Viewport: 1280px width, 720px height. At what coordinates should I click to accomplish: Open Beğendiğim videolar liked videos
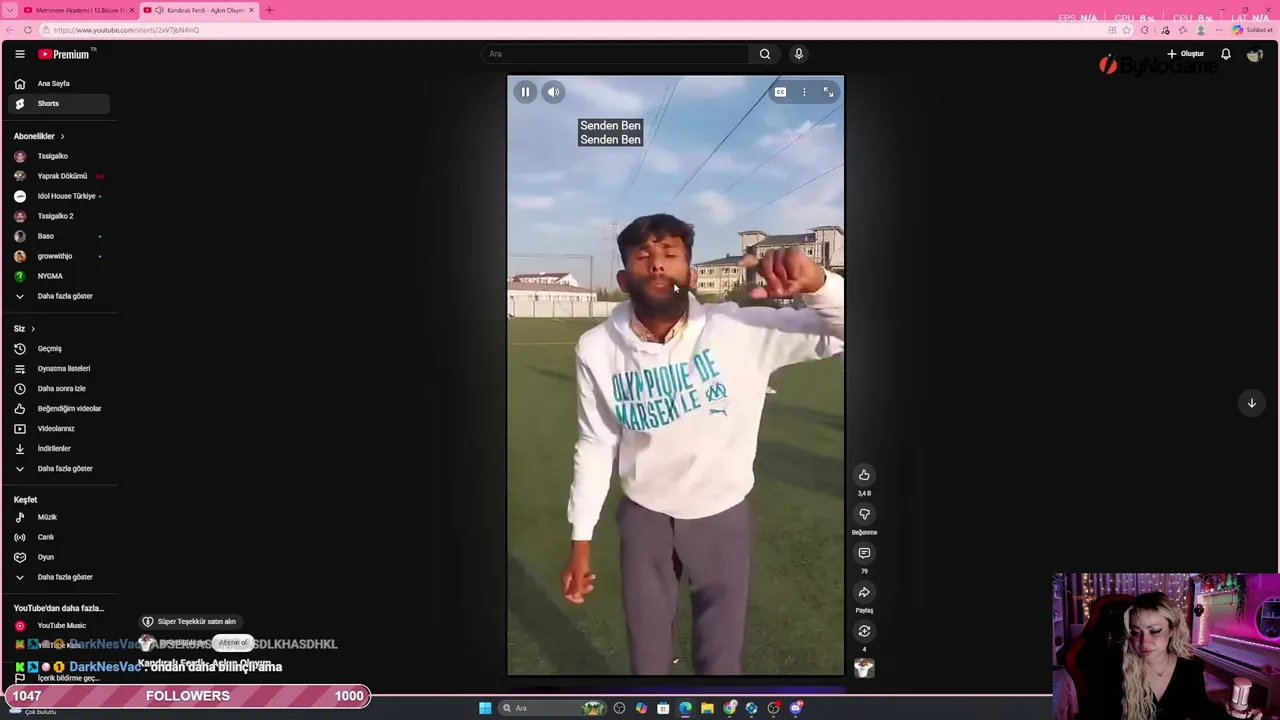(x=58, y=409)
